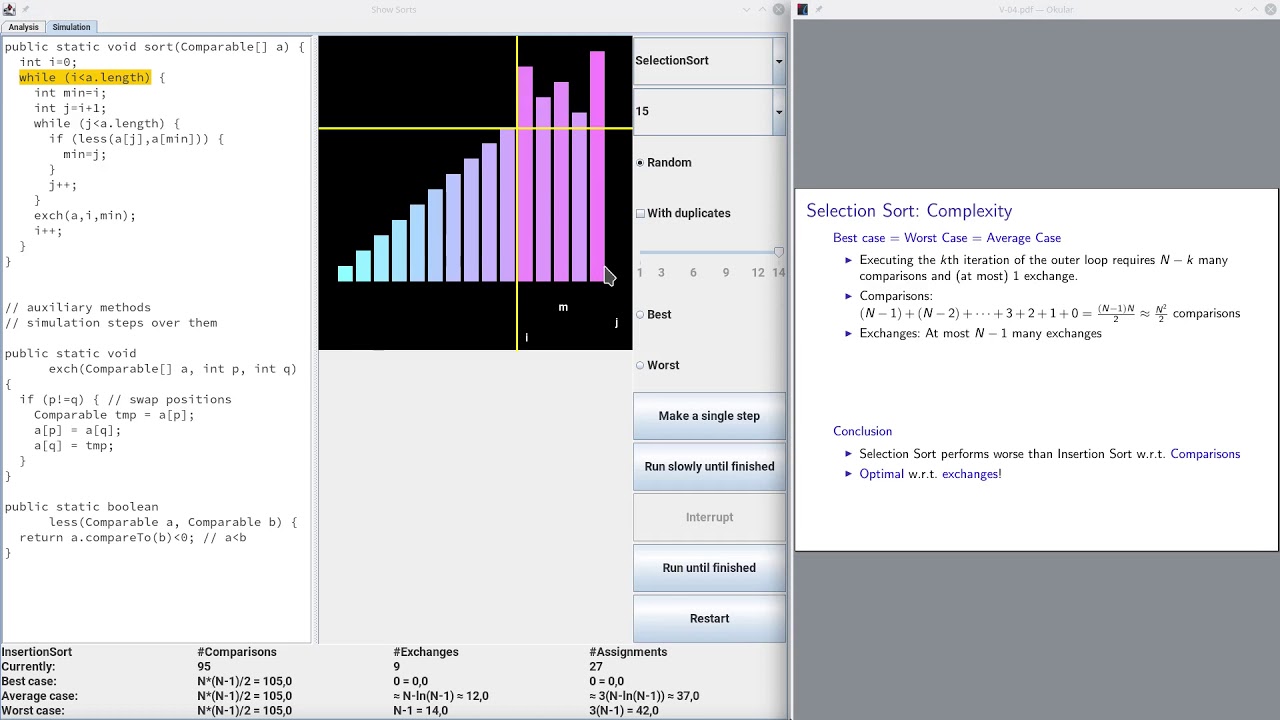The image size is (1280, 720).
Task: Click average exchanges '≈ N-ln(N-1) ≈ 12,0'
Action: pyautogui.click(x=441, y=696)
